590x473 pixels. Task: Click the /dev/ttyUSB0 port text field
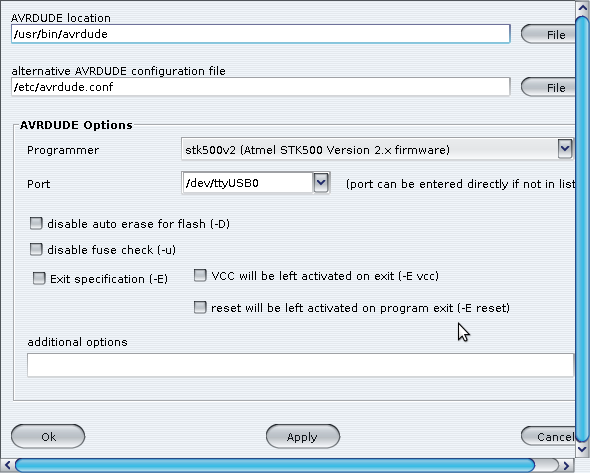click(x=248, y=183)
